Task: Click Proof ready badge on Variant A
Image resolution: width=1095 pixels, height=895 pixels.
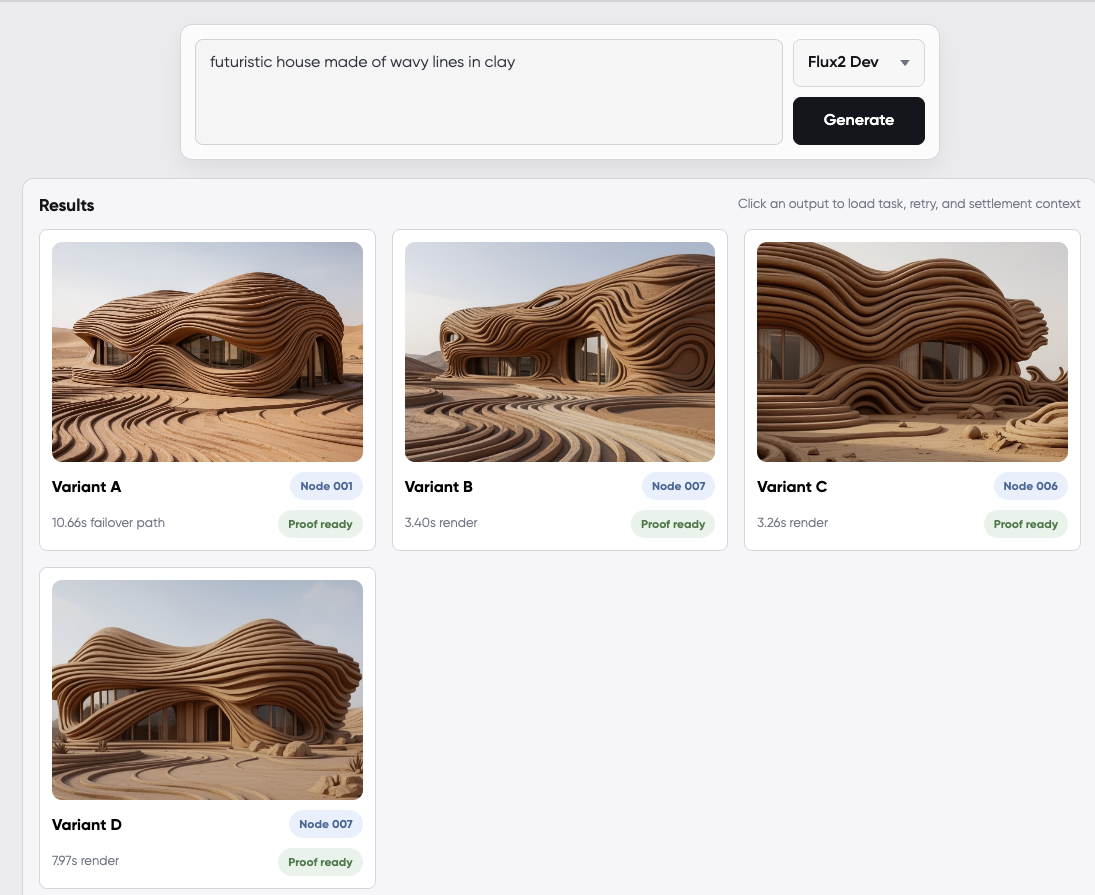Action: point(320,524)
